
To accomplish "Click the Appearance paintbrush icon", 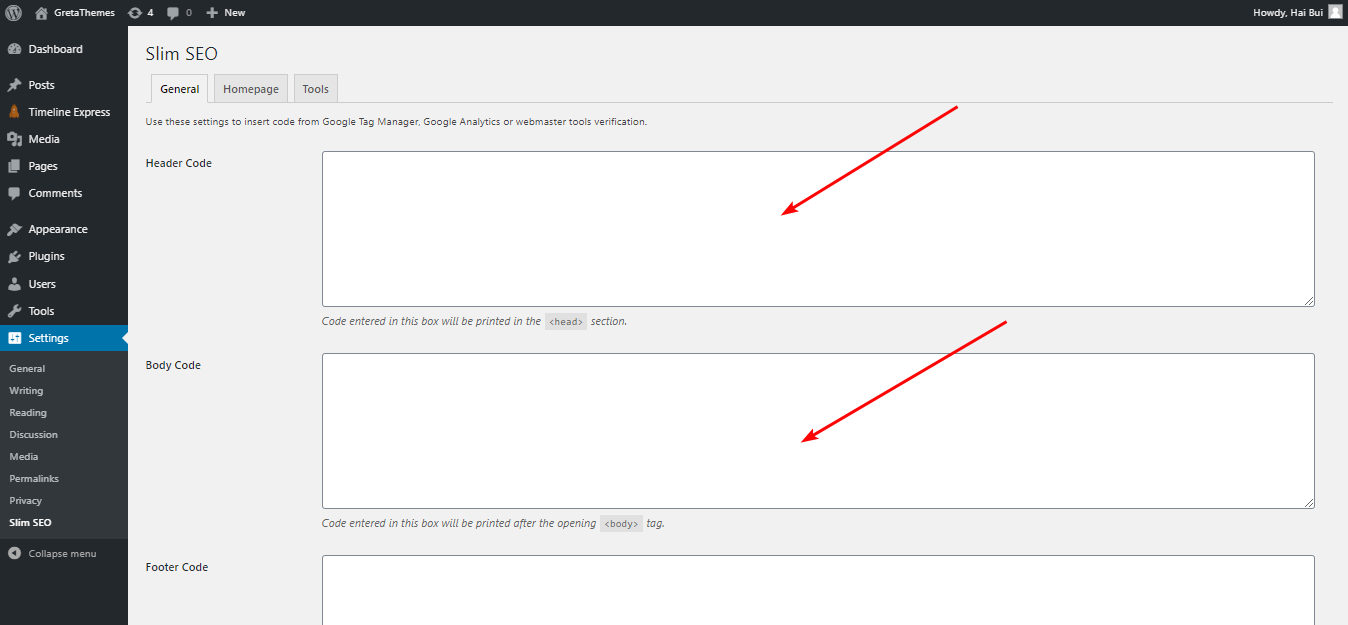I will (x=15, y=229).
